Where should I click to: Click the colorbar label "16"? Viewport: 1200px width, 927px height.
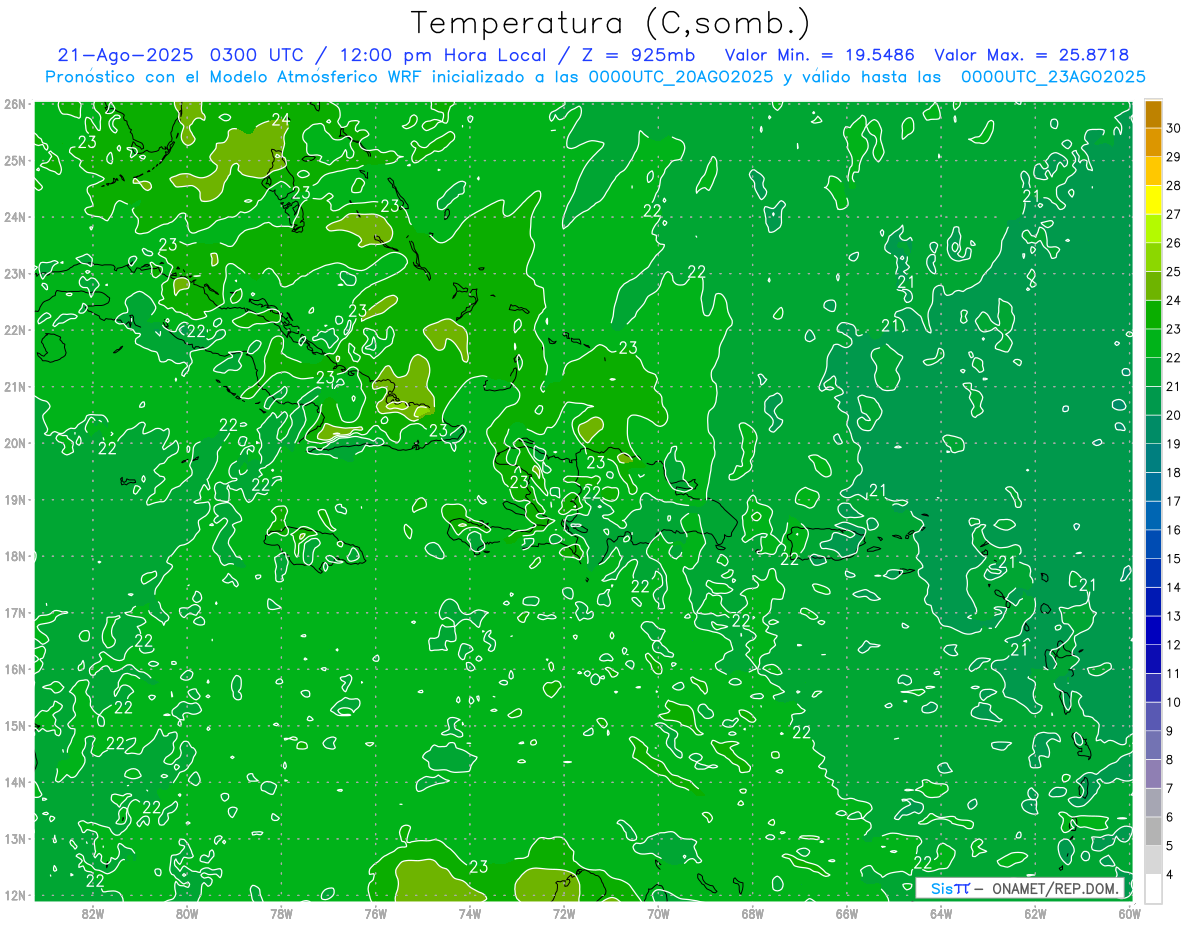pos(1173,530)
